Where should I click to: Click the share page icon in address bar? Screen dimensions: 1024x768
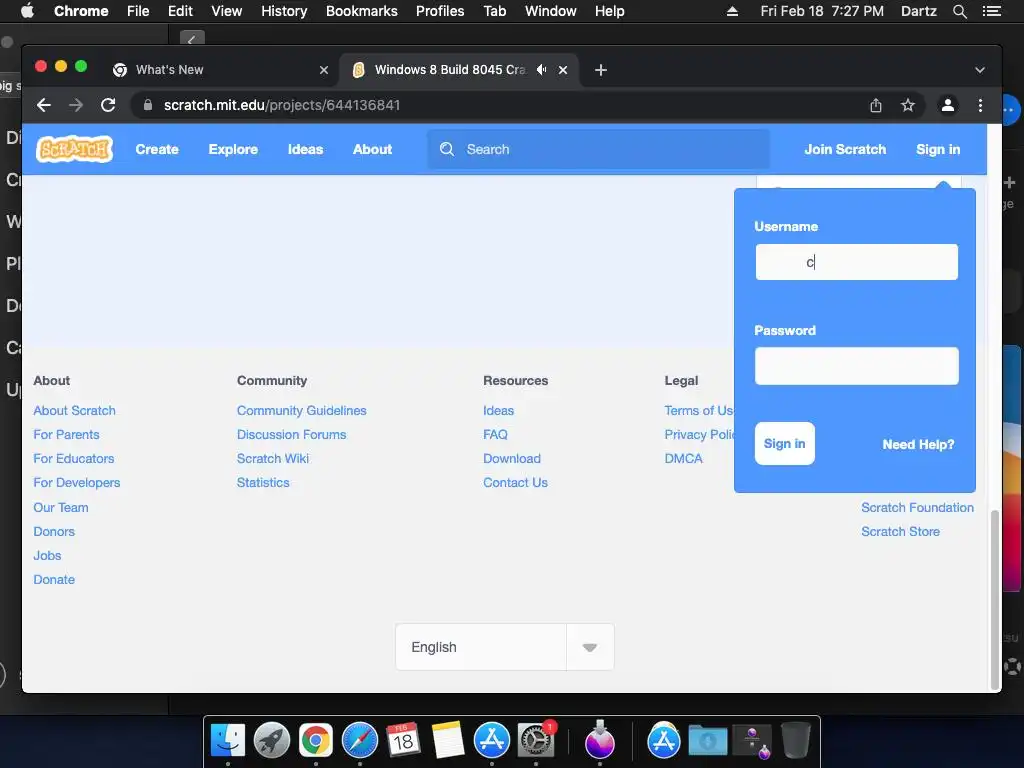tap(876, 105)
